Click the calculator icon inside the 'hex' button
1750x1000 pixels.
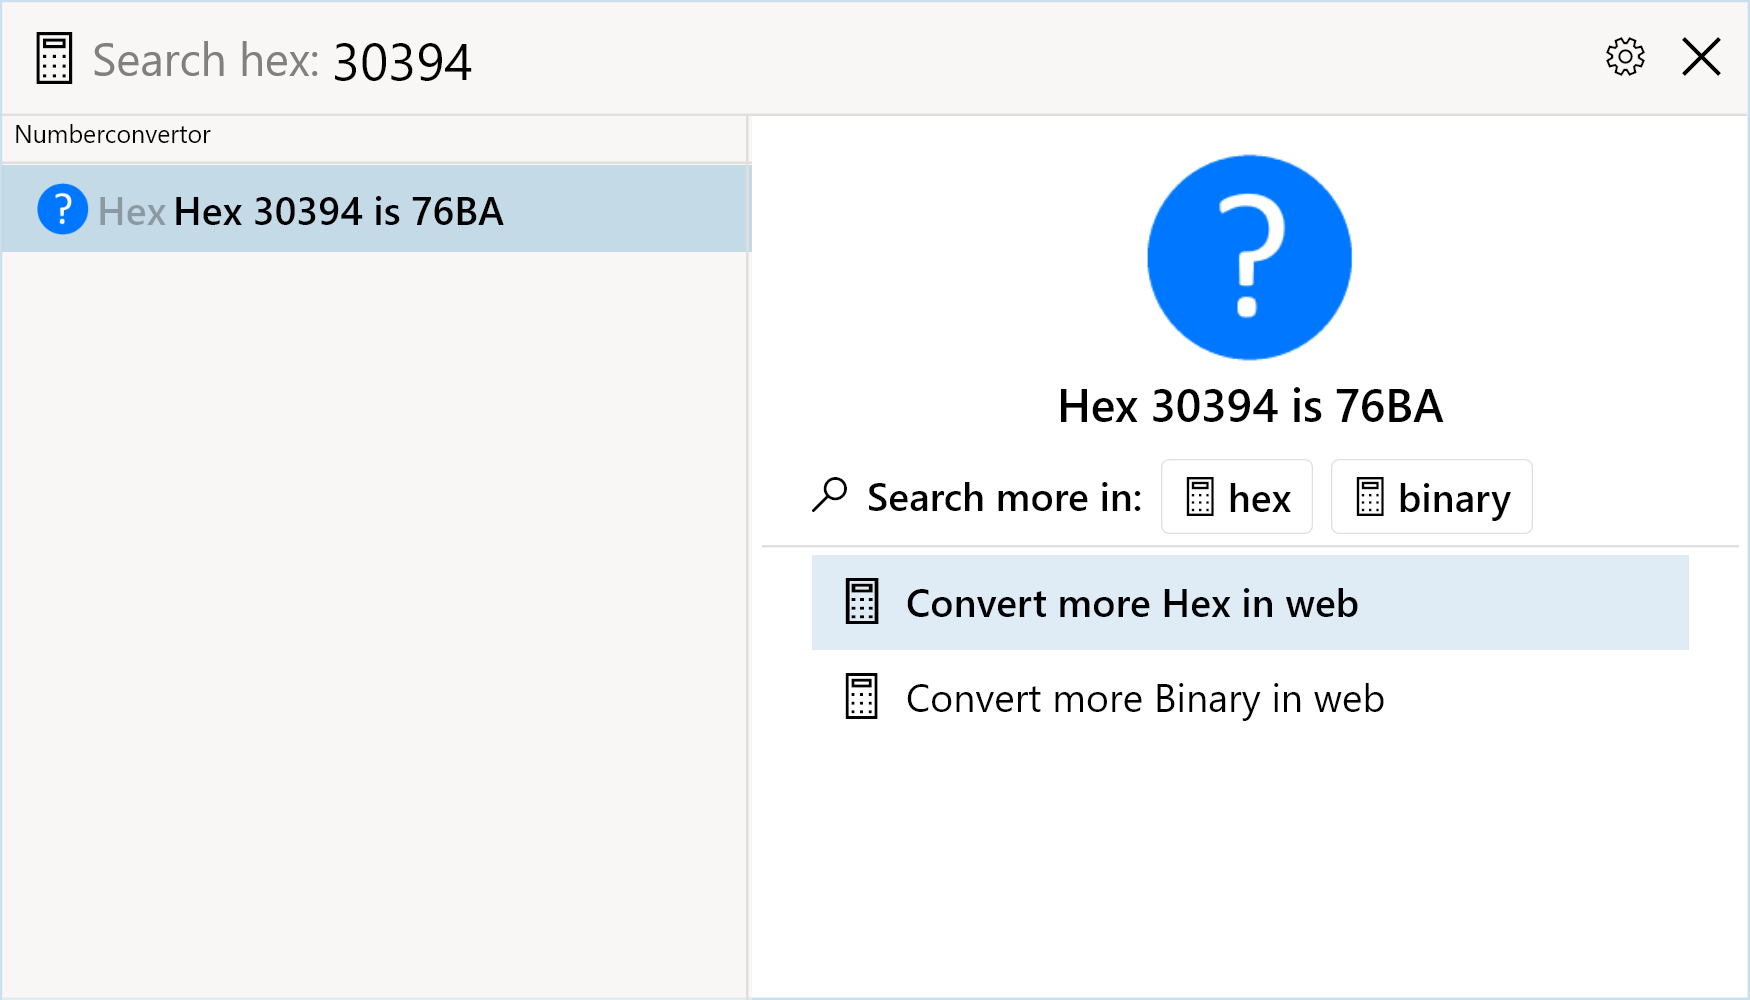pos(1199,497)
